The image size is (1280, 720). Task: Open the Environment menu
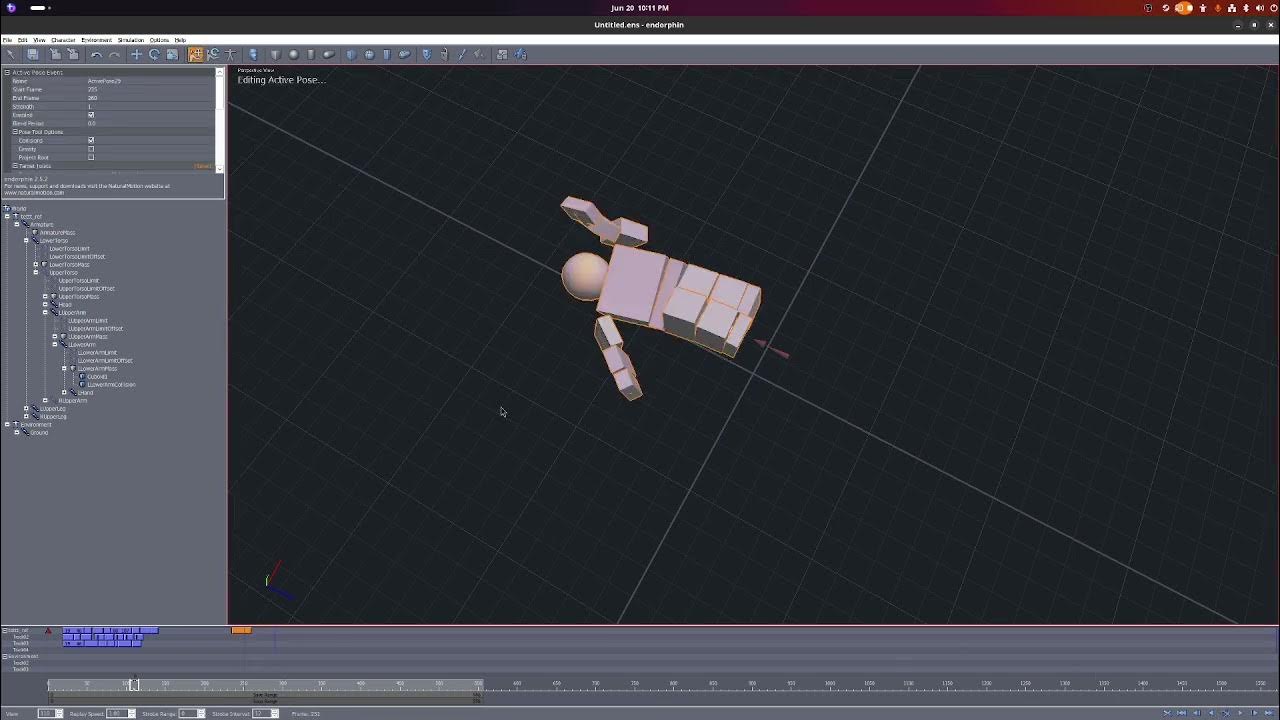96,40
